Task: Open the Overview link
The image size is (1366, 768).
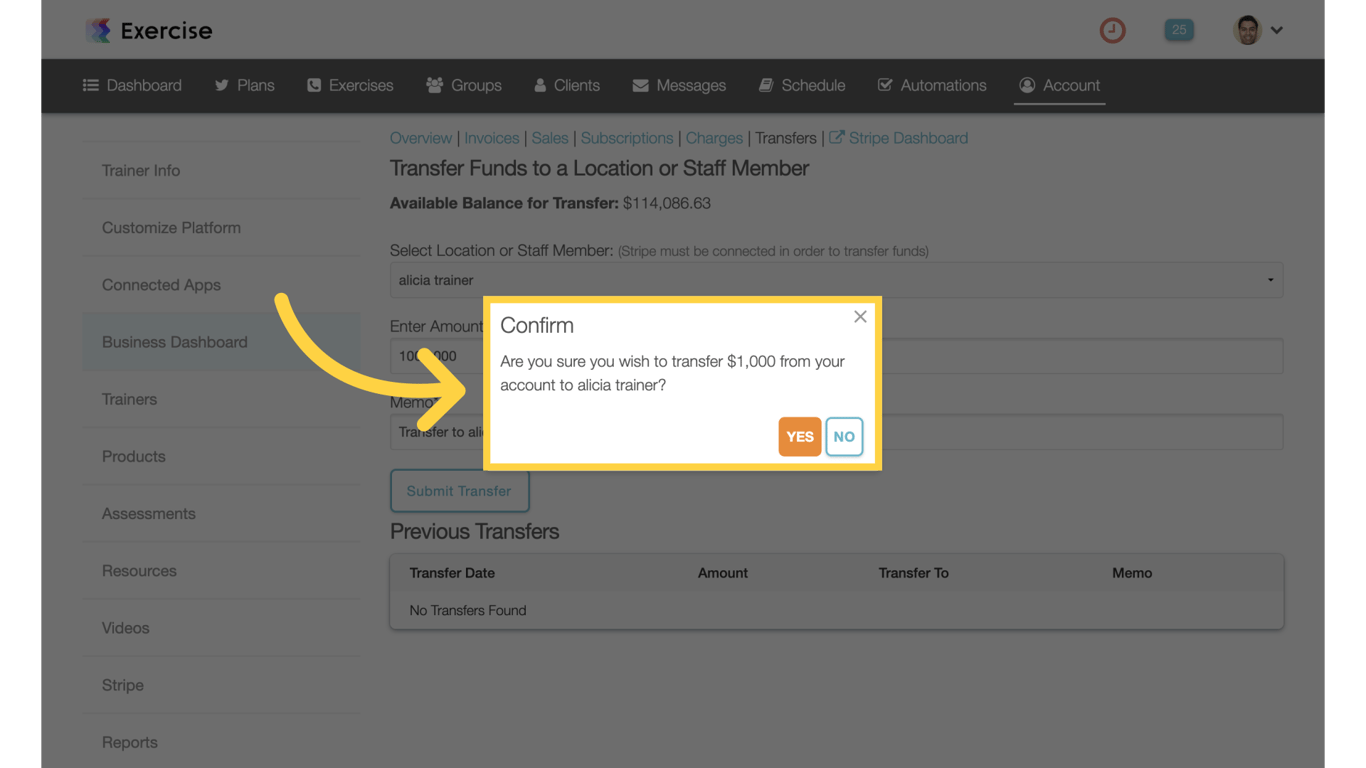Action: click(421, 138)
